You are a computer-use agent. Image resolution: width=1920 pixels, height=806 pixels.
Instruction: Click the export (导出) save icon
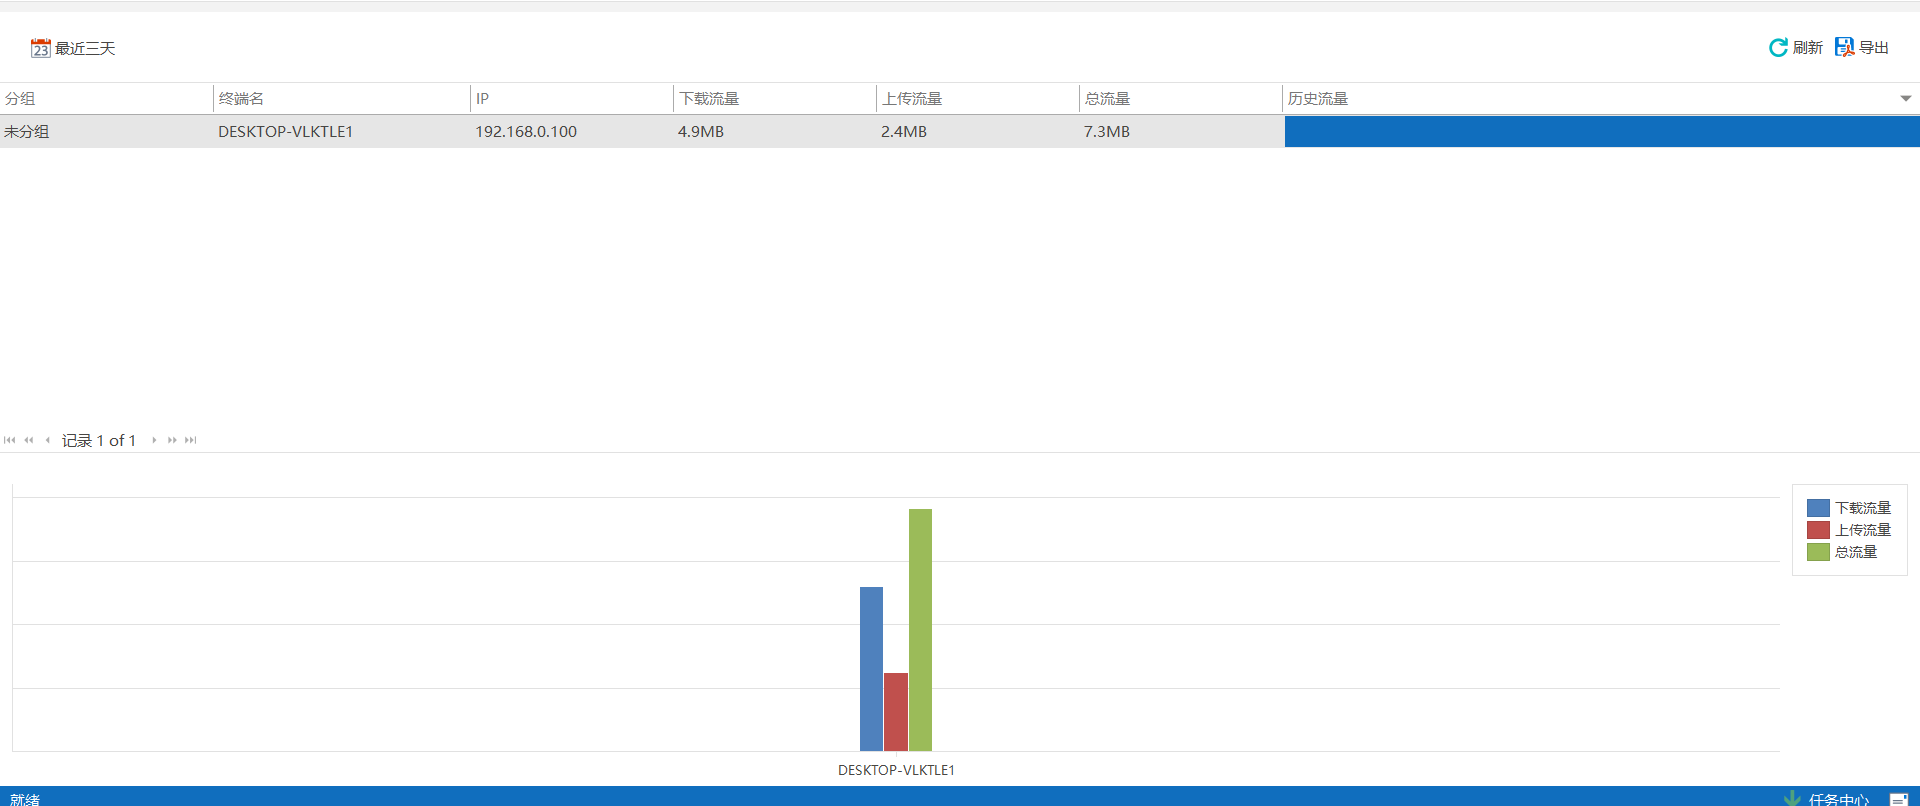point(1844,48)
